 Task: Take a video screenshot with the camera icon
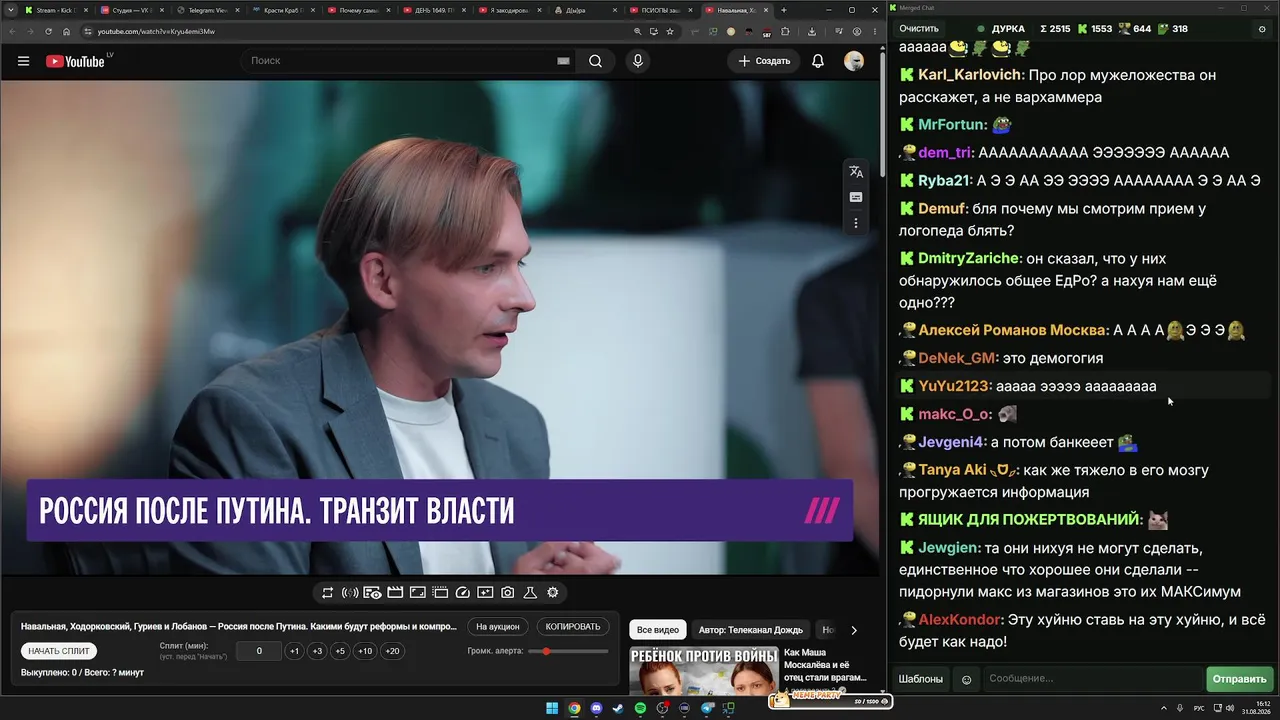(x=508, y=593)
